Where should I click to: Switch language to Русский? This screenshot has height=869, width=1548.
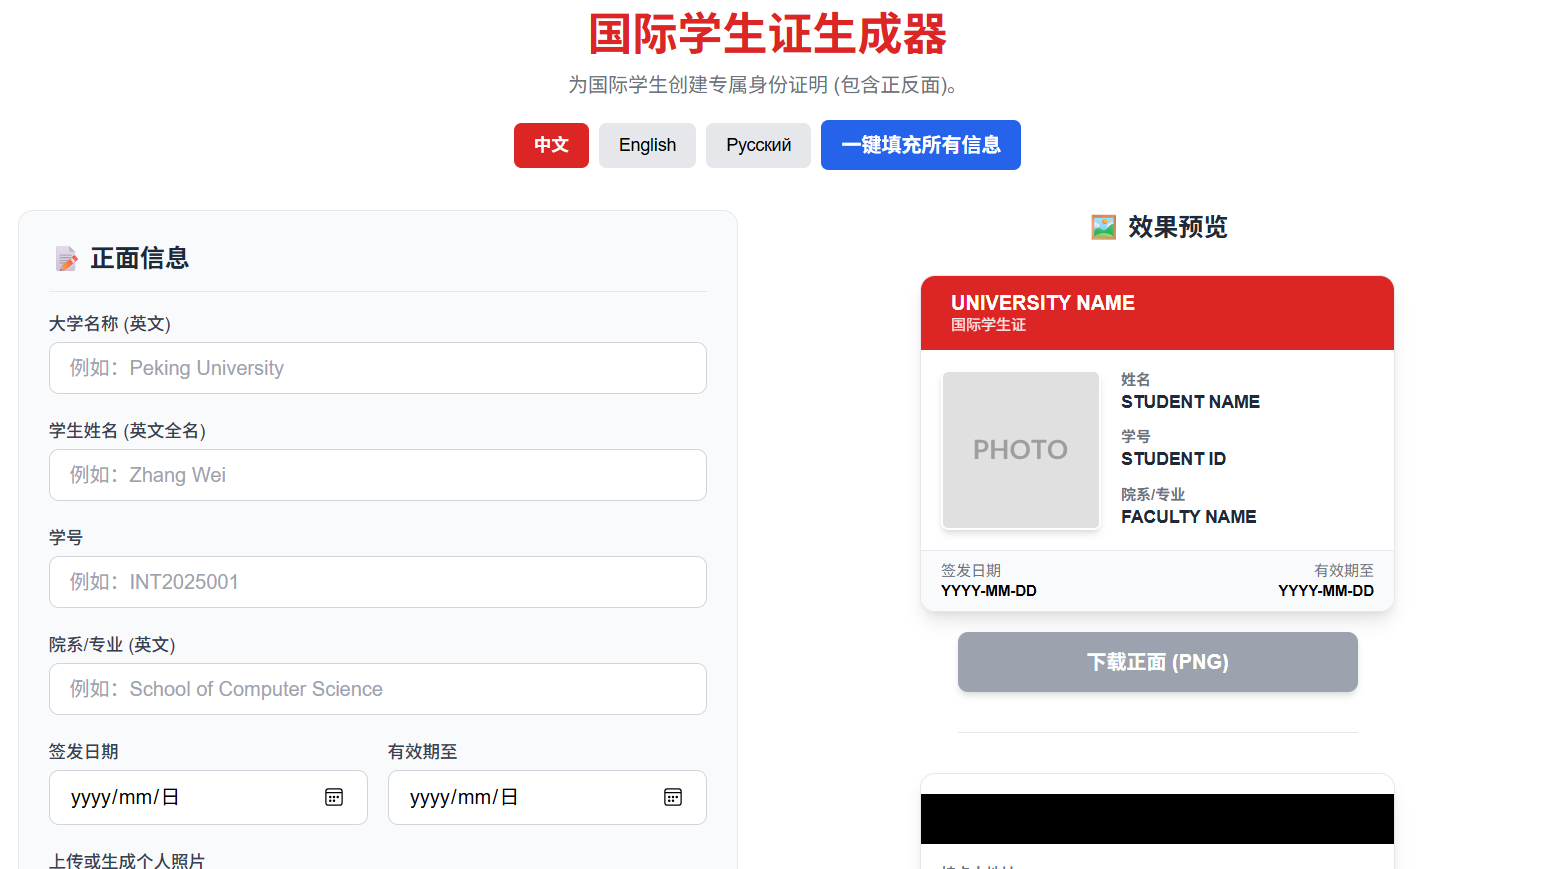[x=758, y=145]
